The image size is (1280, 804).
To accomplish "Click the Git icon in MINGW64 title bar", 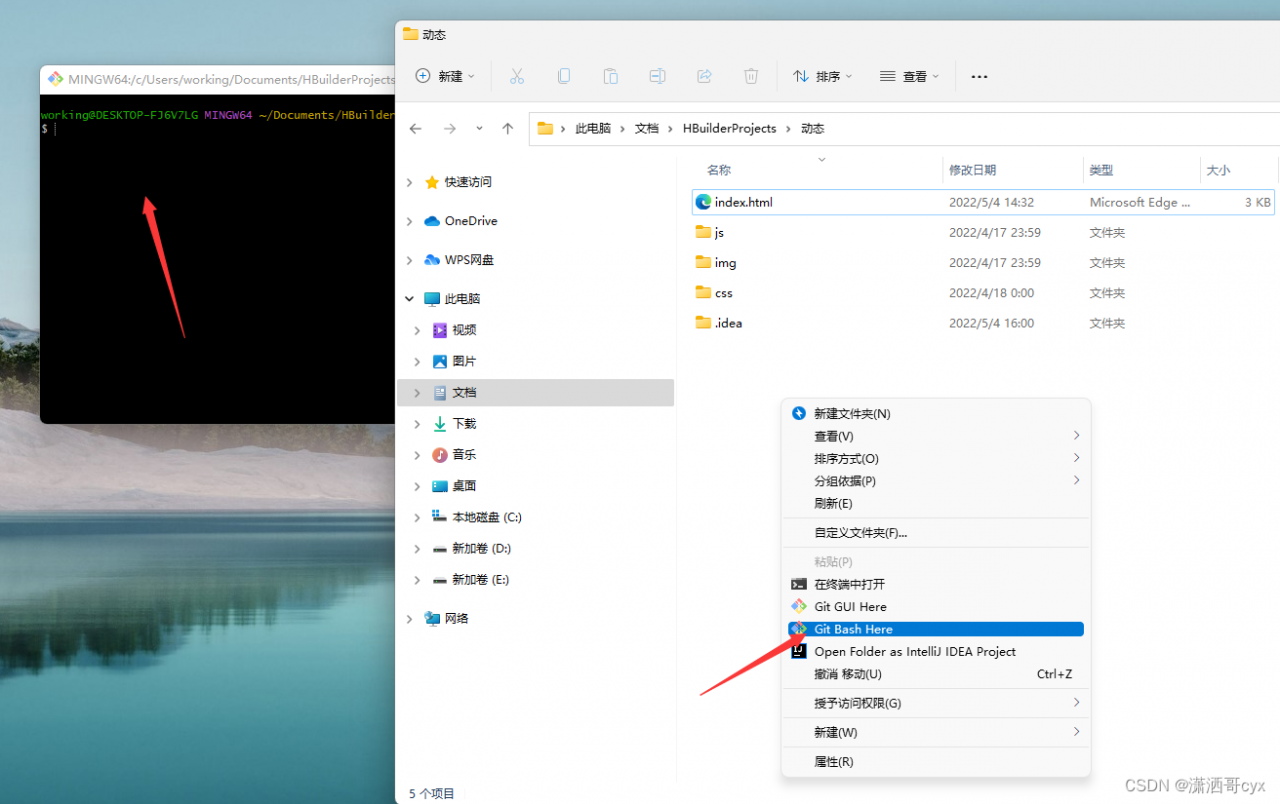I will 56,79.
